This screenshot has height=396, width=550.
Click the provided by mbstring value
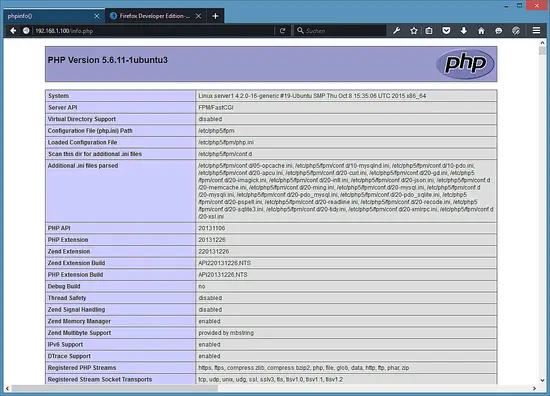(x=226, y=333)
